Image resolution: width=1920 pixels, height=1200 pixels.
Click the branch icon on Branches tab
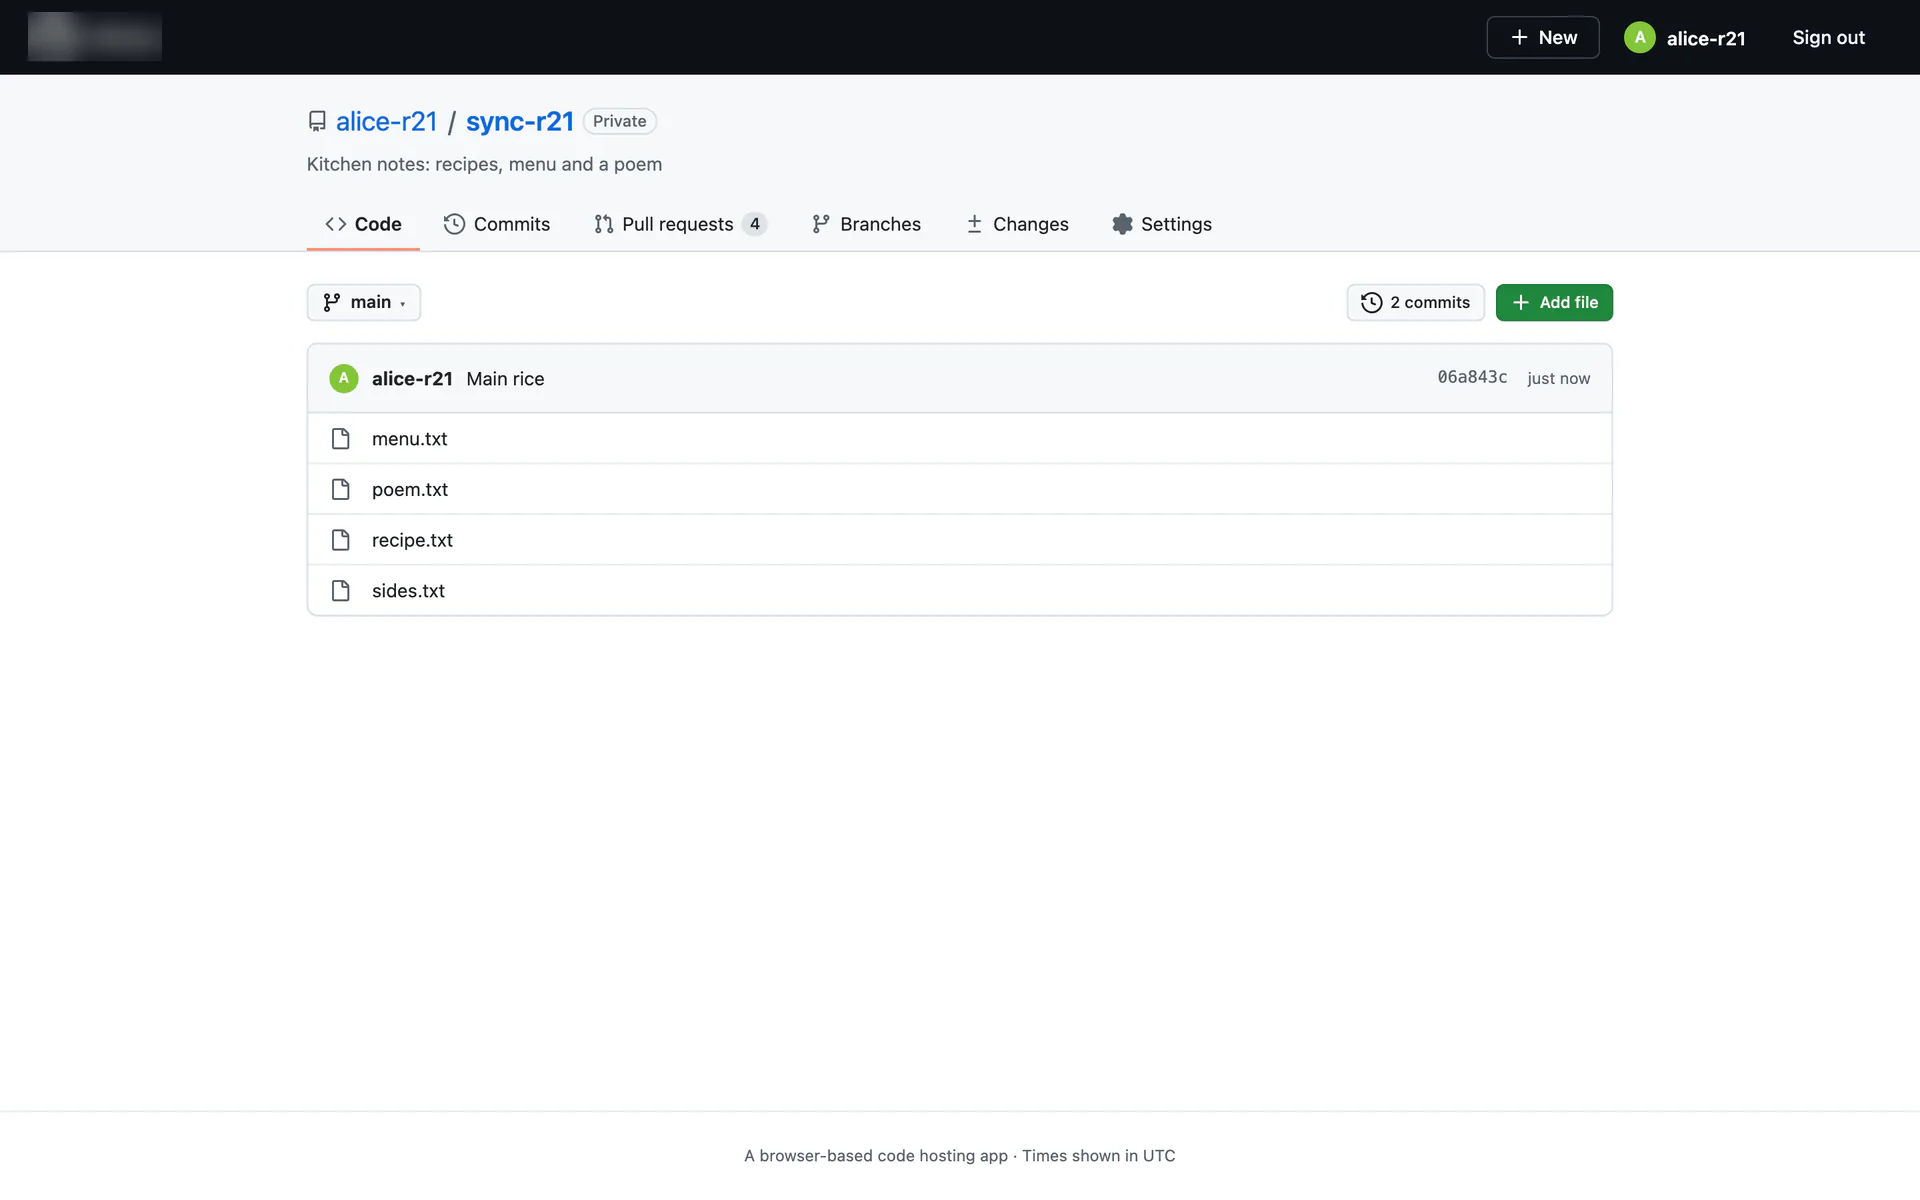point(821,224)
